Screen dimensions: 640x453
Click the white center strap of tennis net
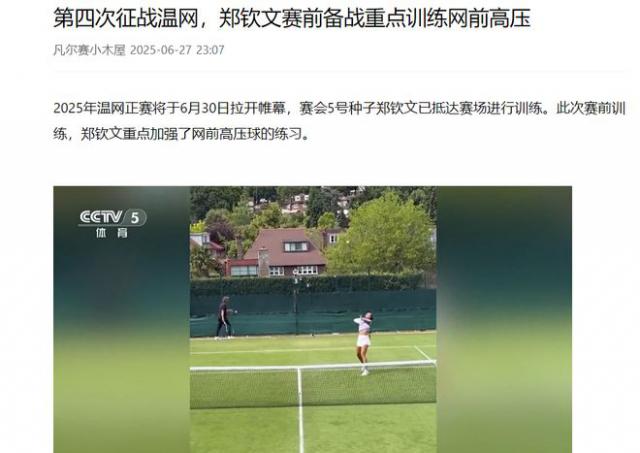point(300,408)
